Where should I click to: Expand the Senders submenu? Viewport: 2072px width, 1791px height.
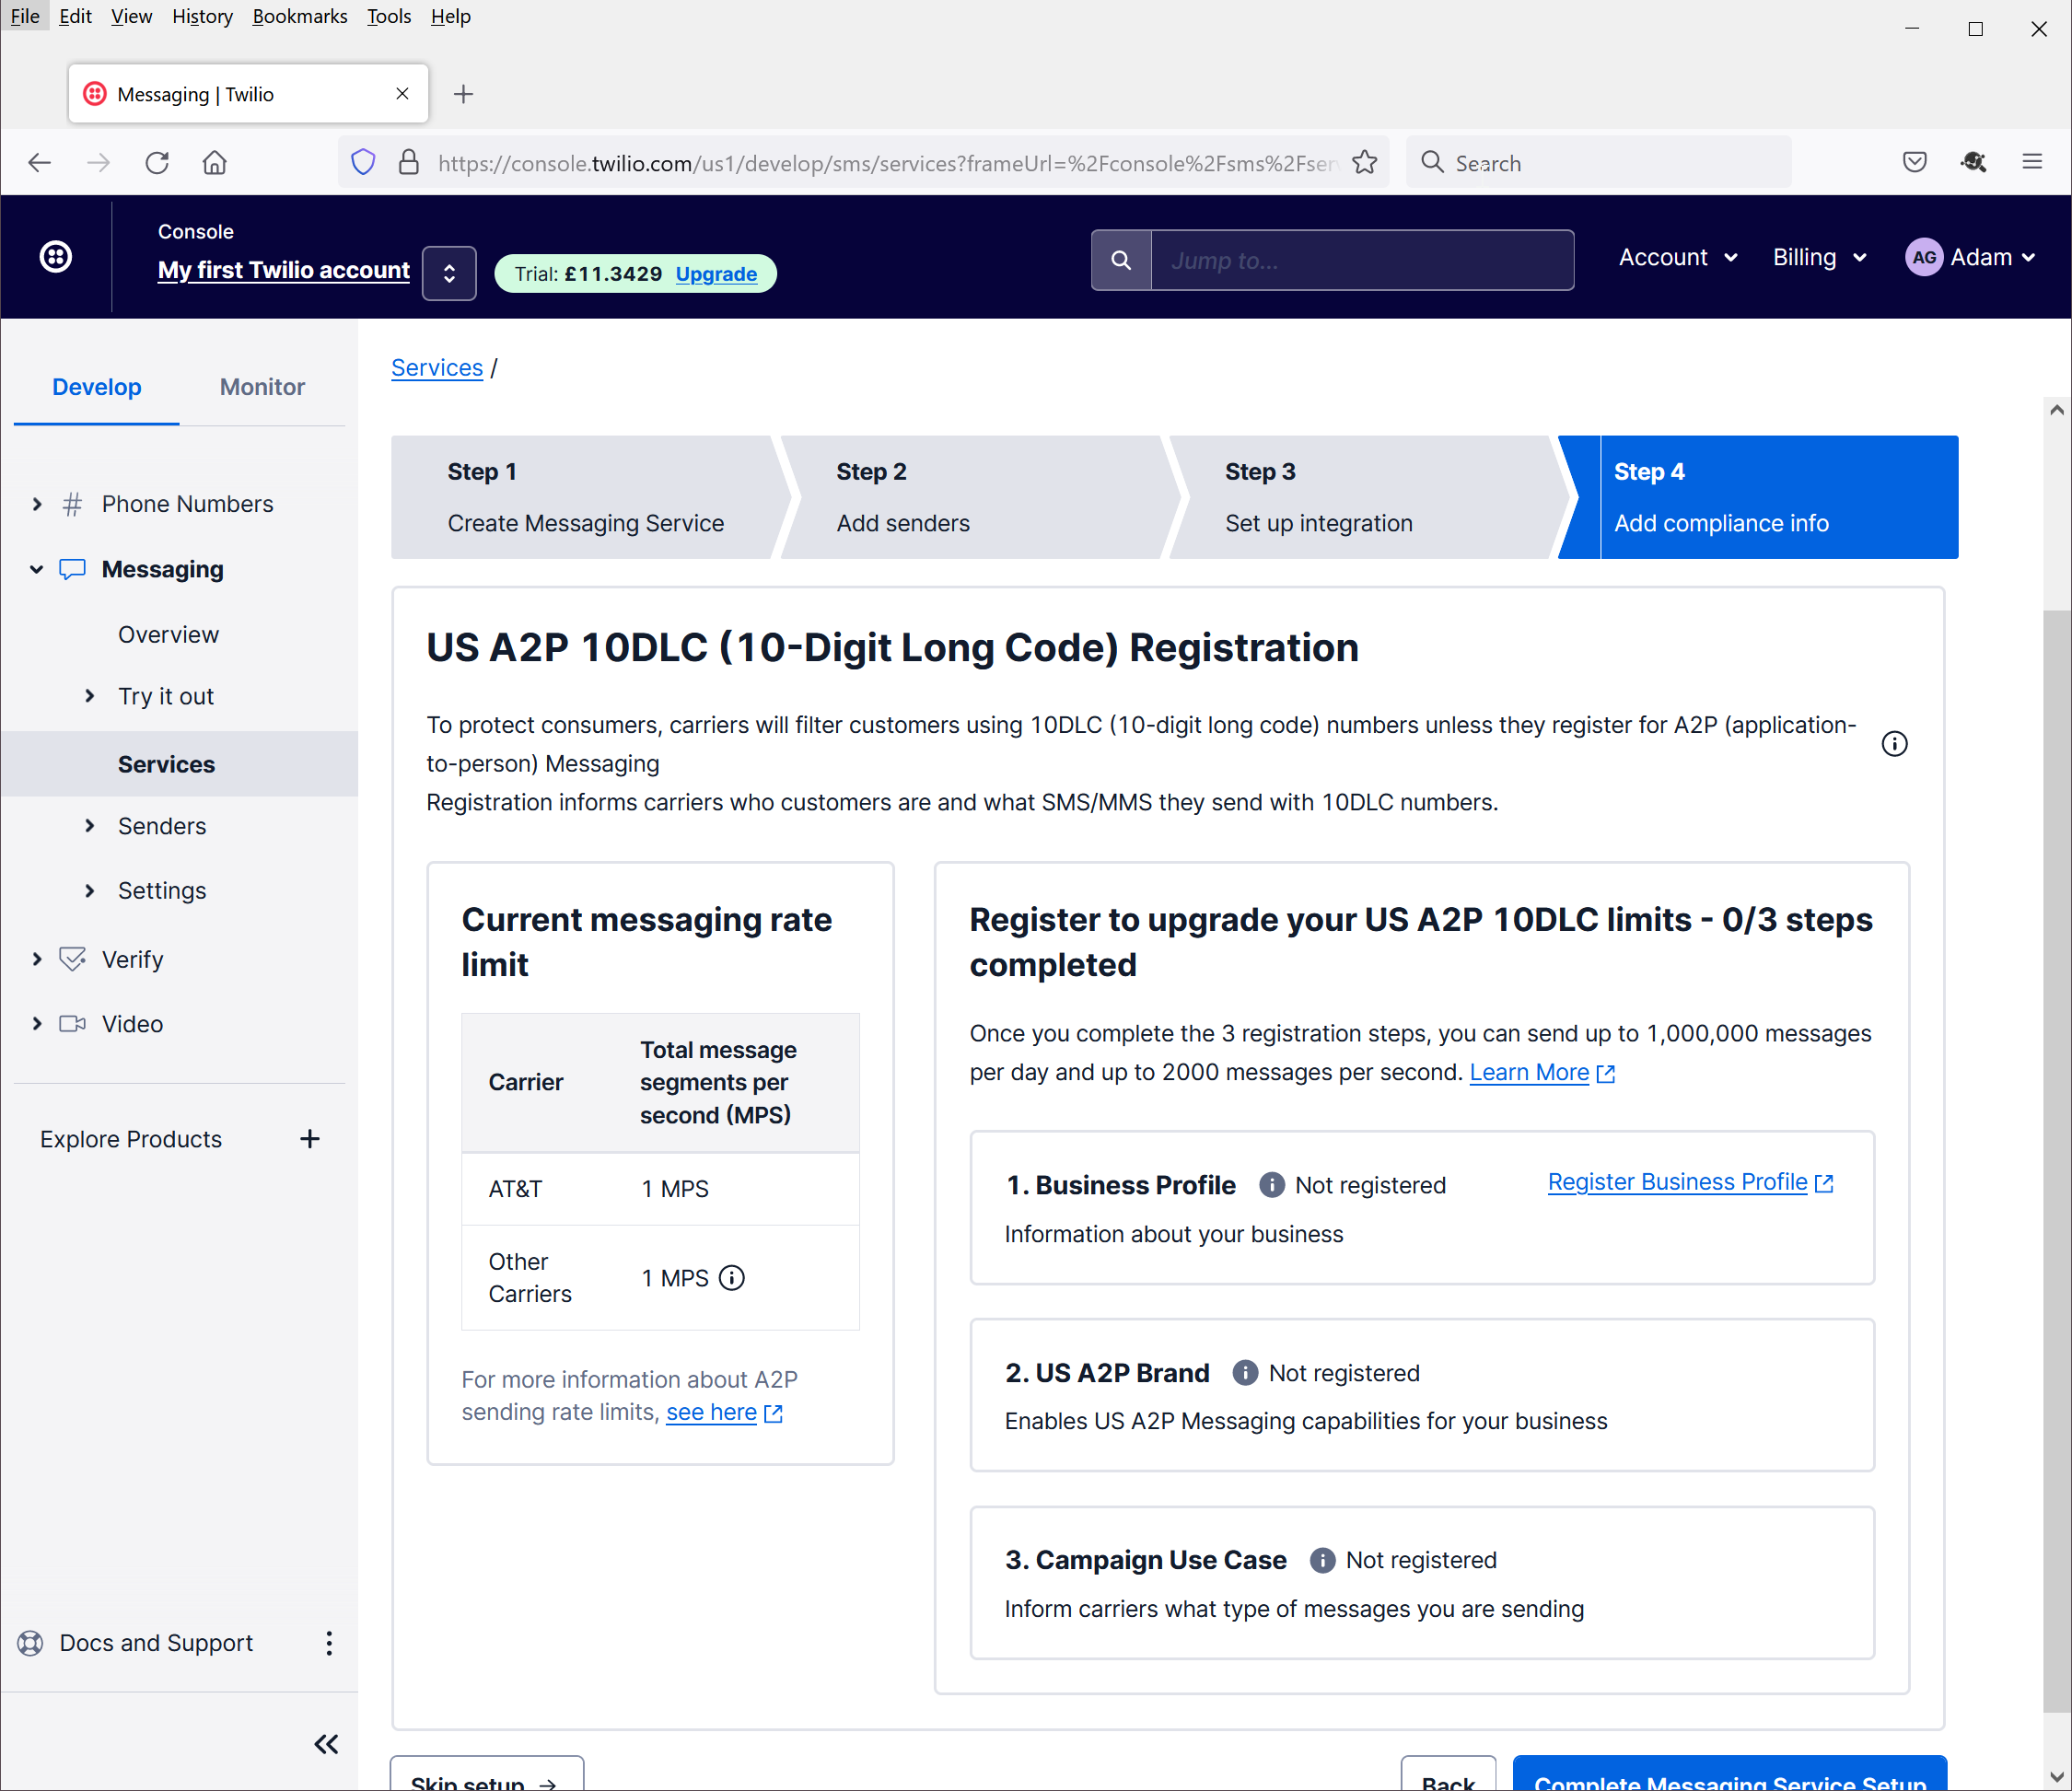pyautogui.click(x=90, y=826)
